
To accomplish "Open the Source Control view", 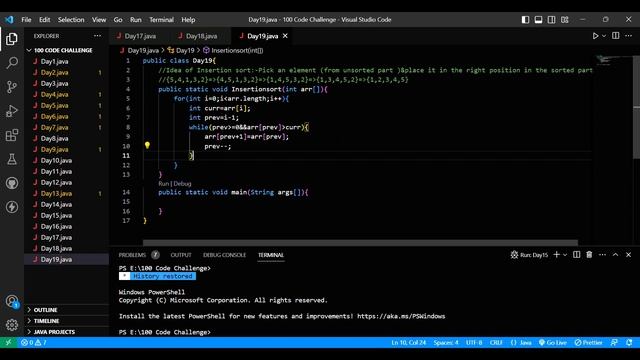I will tap(12, 87).
